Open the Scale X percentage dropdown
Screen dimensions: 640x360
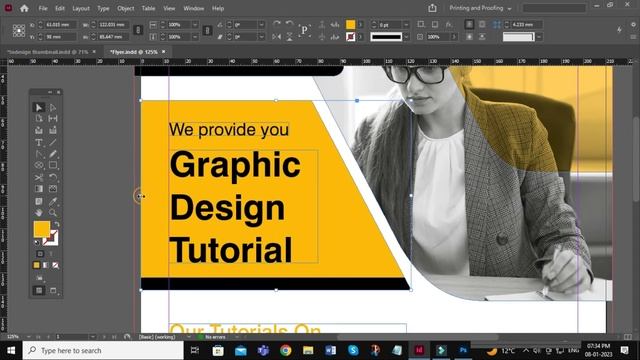click(195, 25)
